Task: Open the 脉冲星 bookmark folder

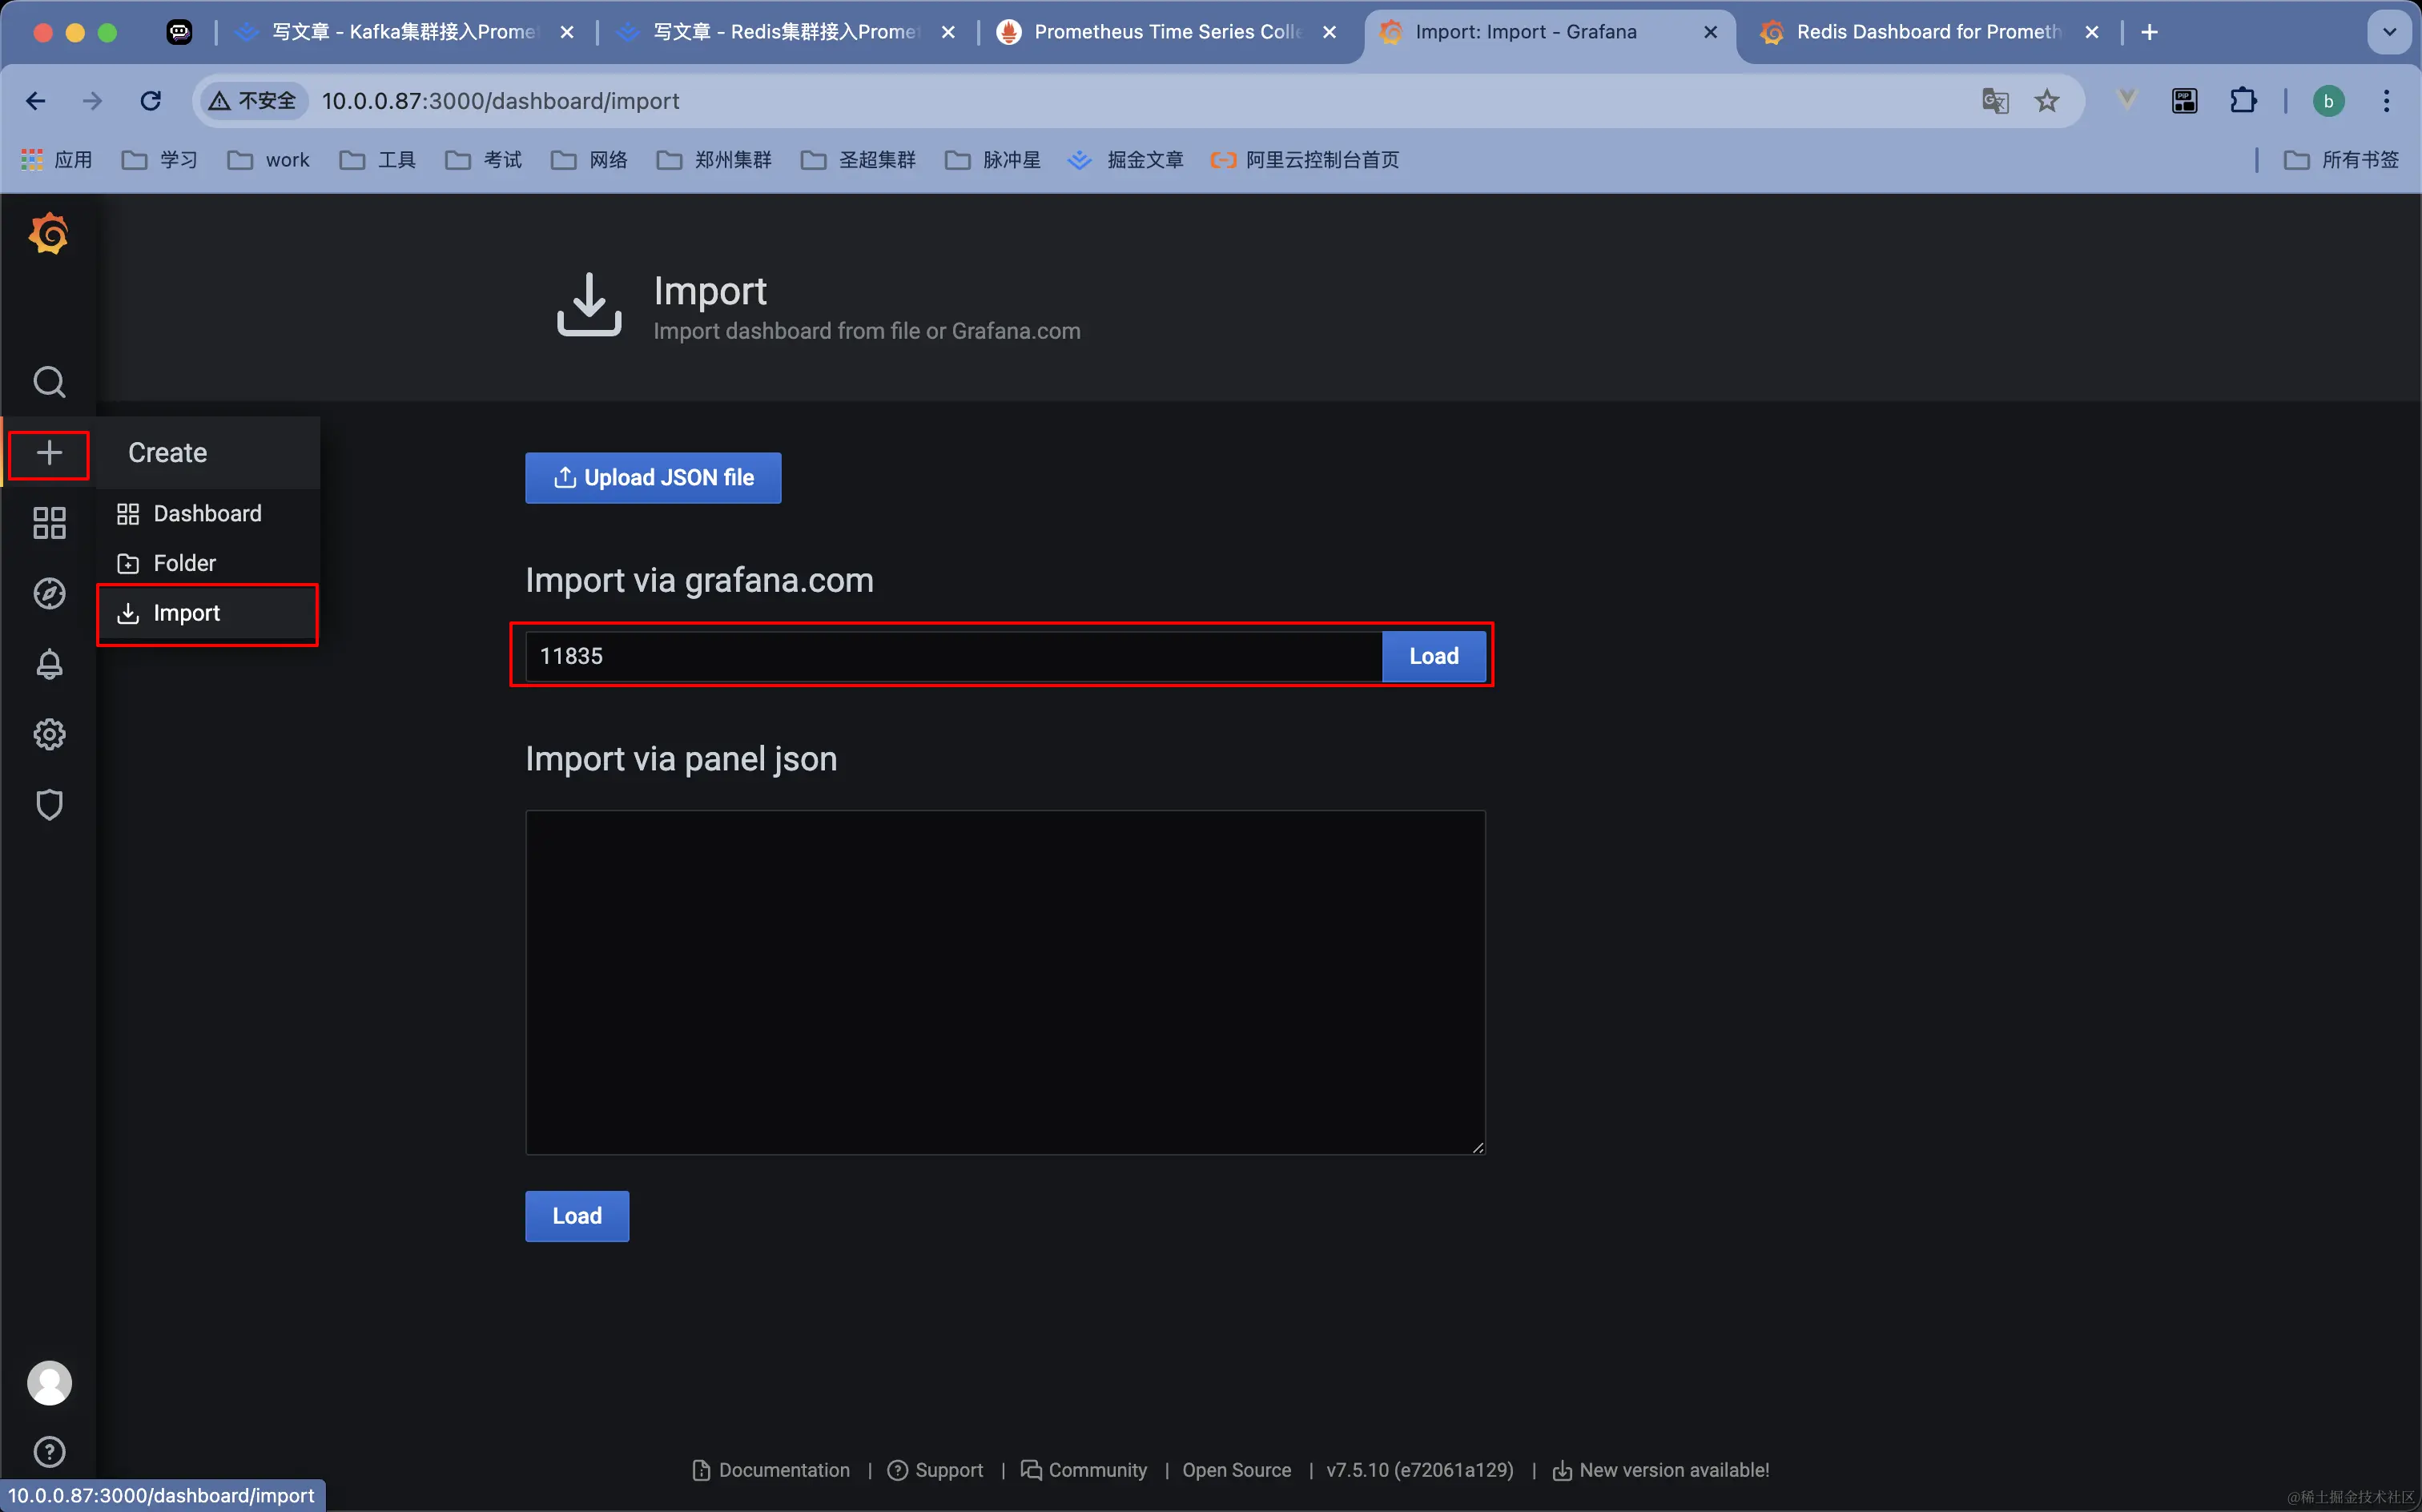Action: pos(993,160)
